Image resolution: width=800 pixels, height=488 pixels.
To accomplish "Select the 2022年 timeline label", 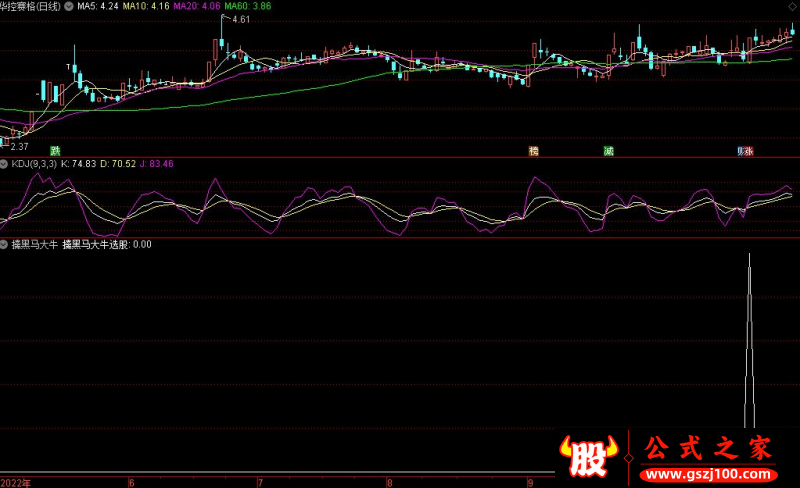I will 16,481.
